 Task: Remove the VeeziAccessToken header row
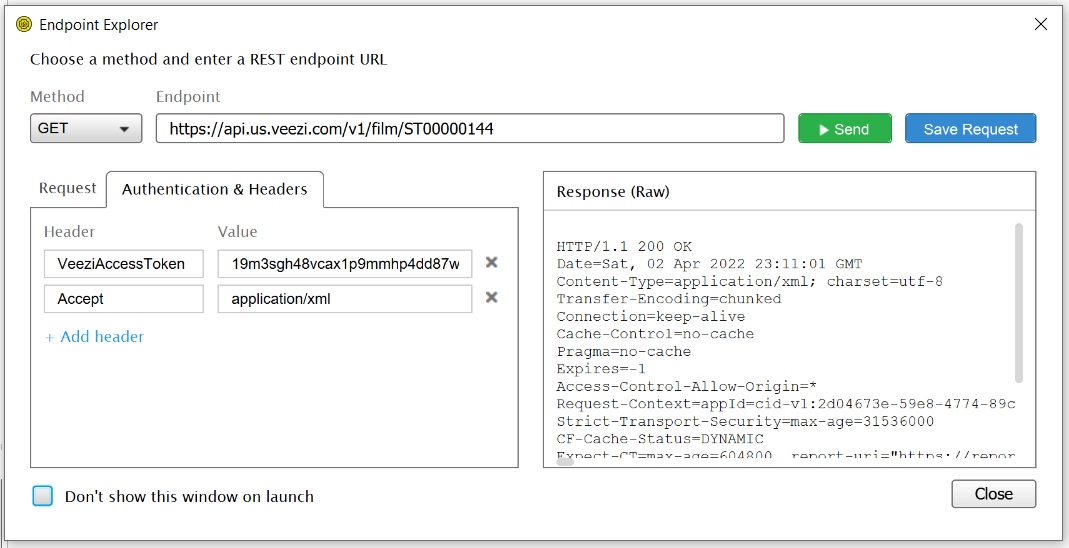[x=491, y=262]
